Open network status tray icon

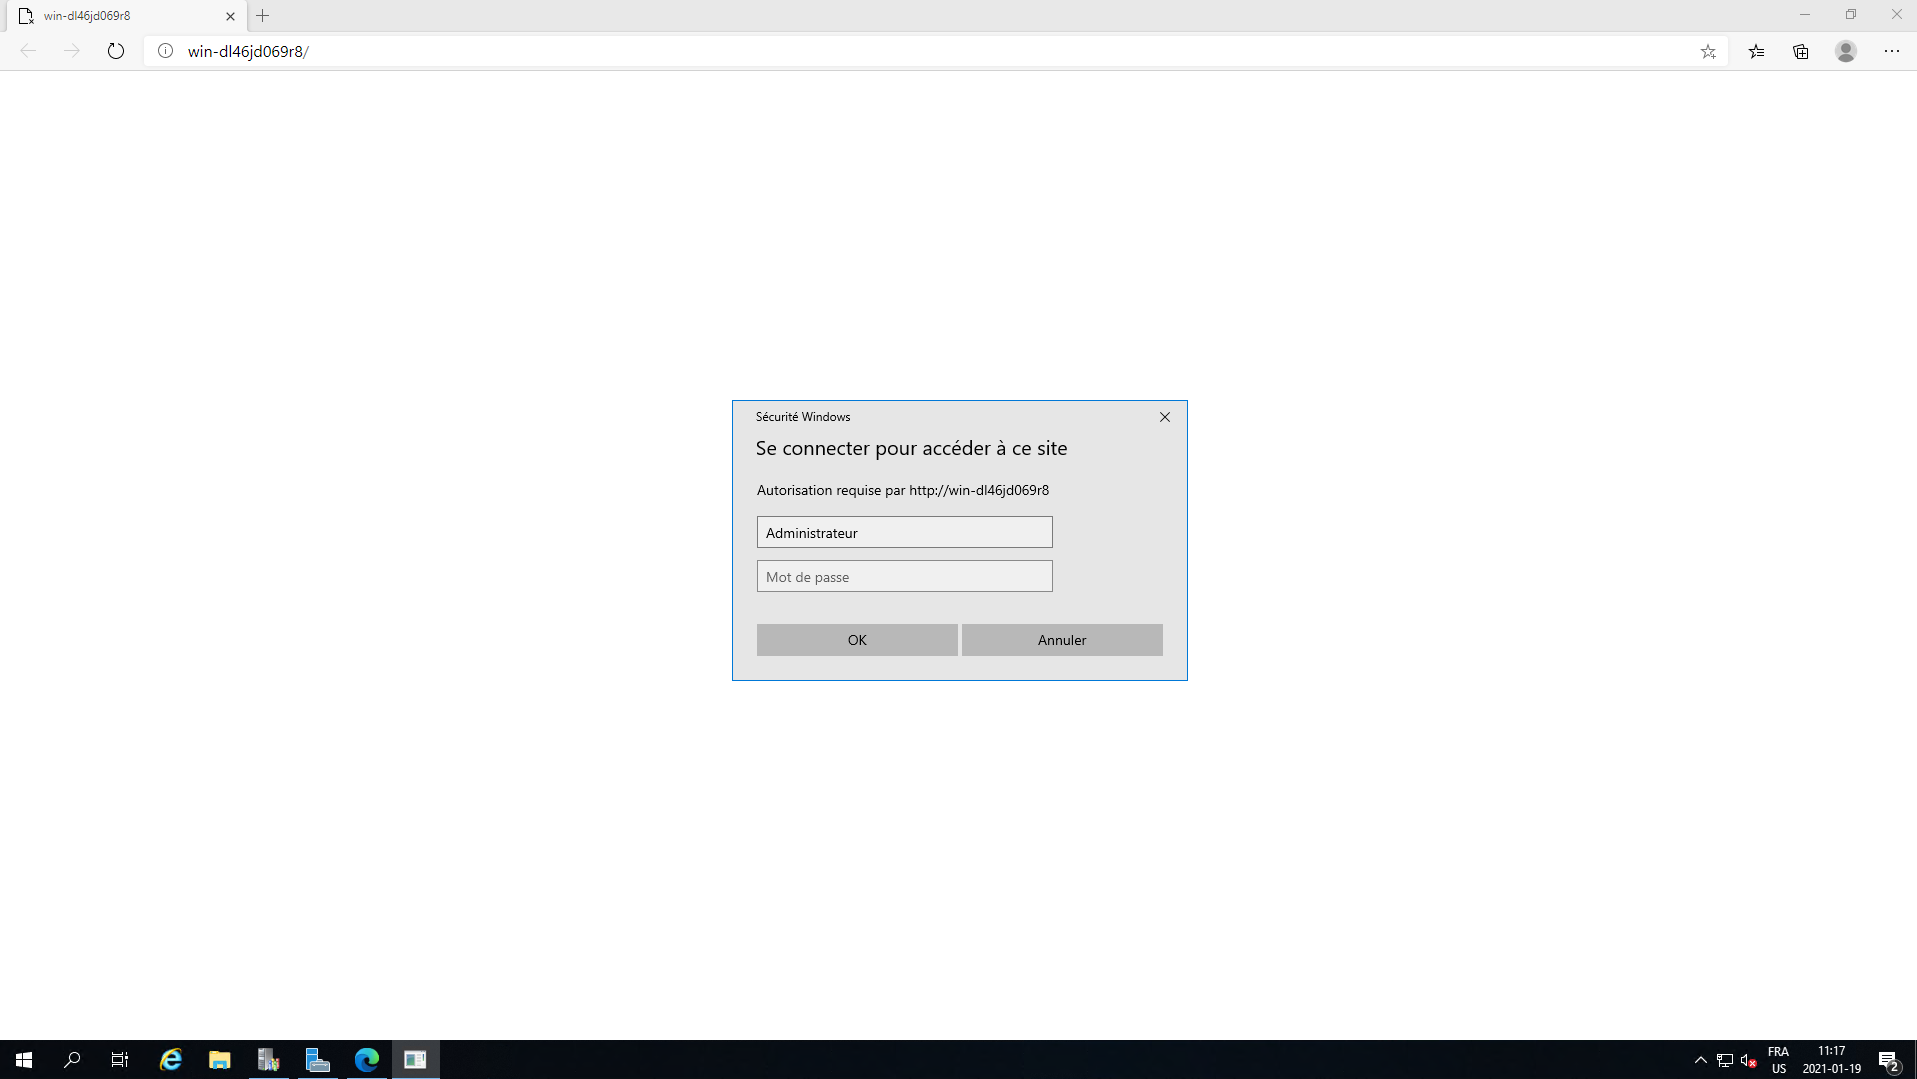pyautogui.click(x=1725, y=1060)
